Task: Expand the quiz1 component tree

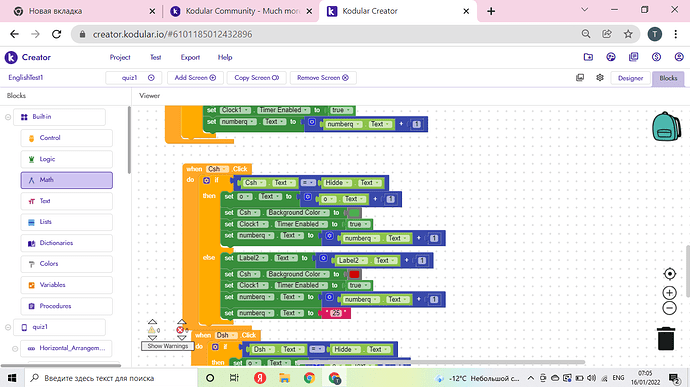Action: coord(8,327)
